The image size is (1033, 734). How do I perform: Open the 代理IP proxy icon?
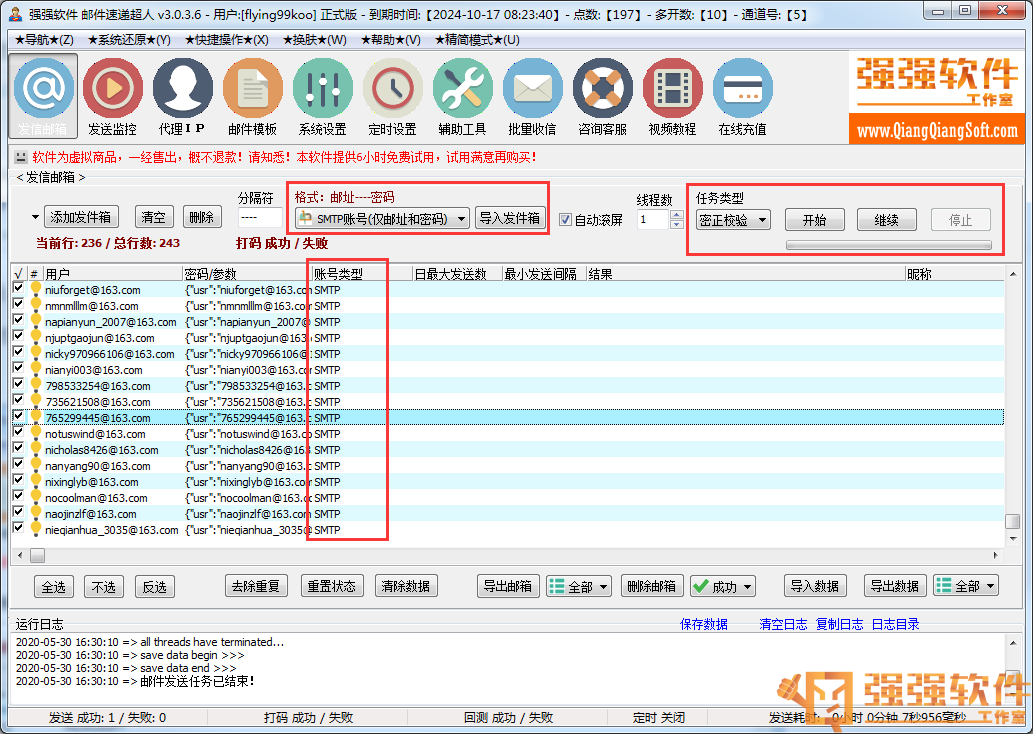point(182,96)
